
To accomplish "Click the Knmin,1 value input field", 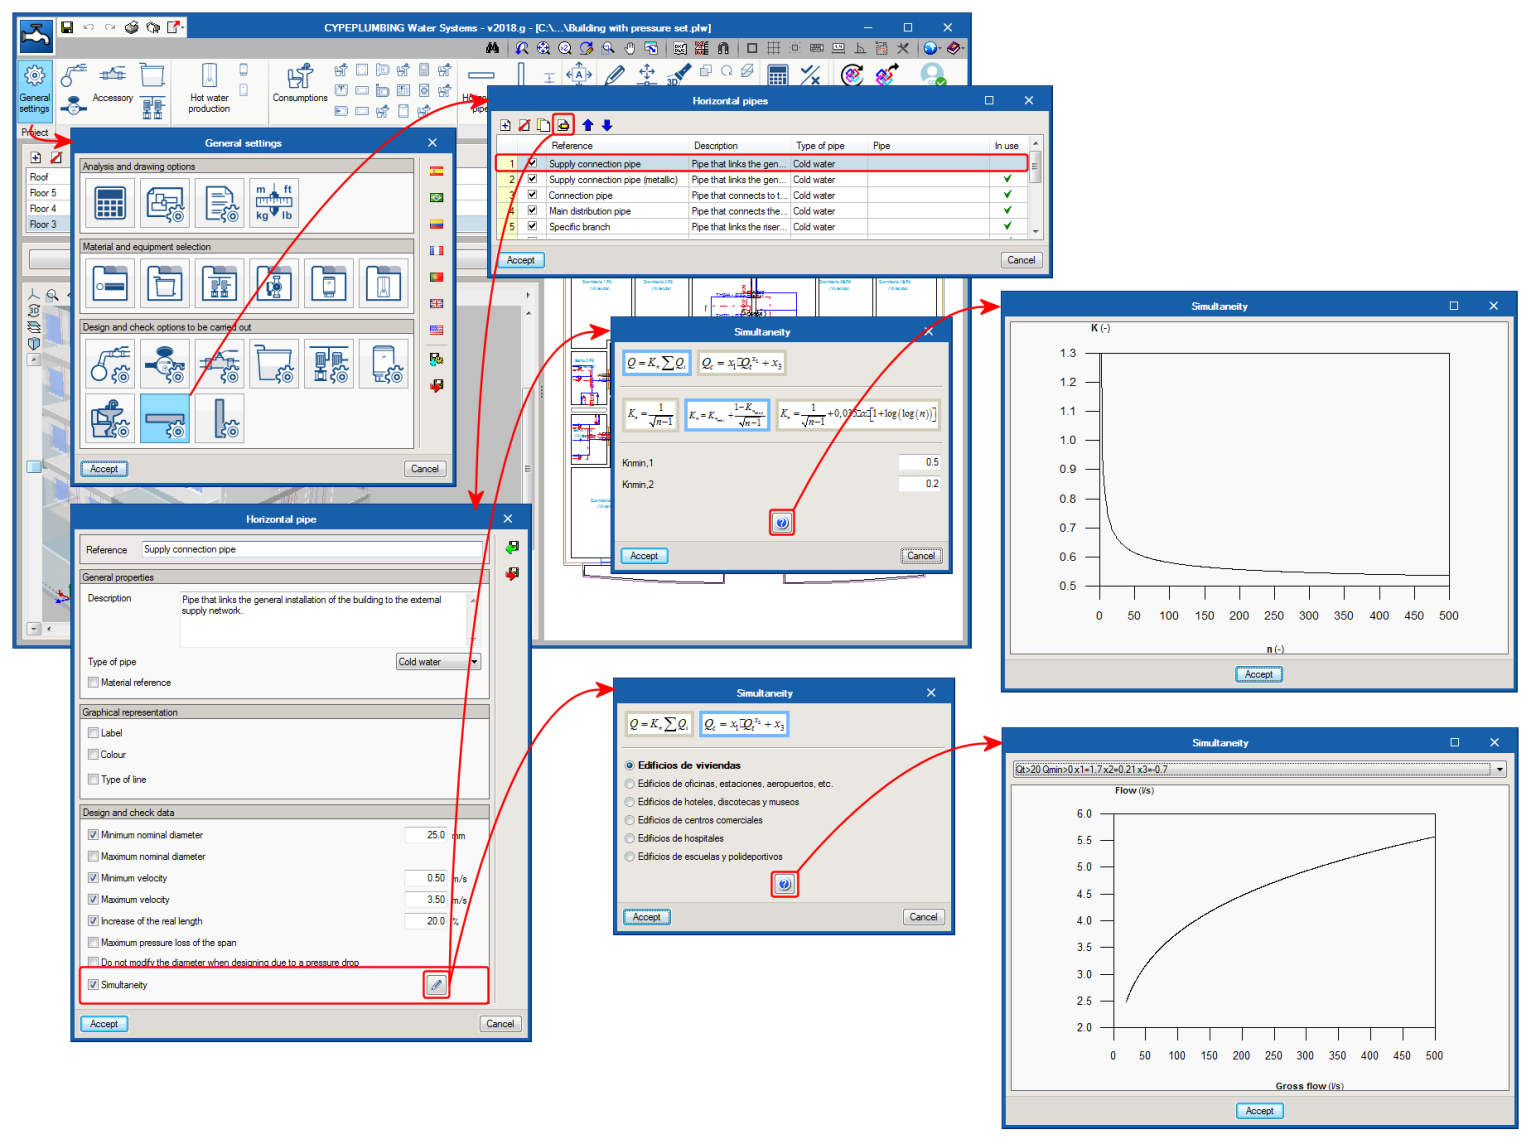I will (920, 462).
